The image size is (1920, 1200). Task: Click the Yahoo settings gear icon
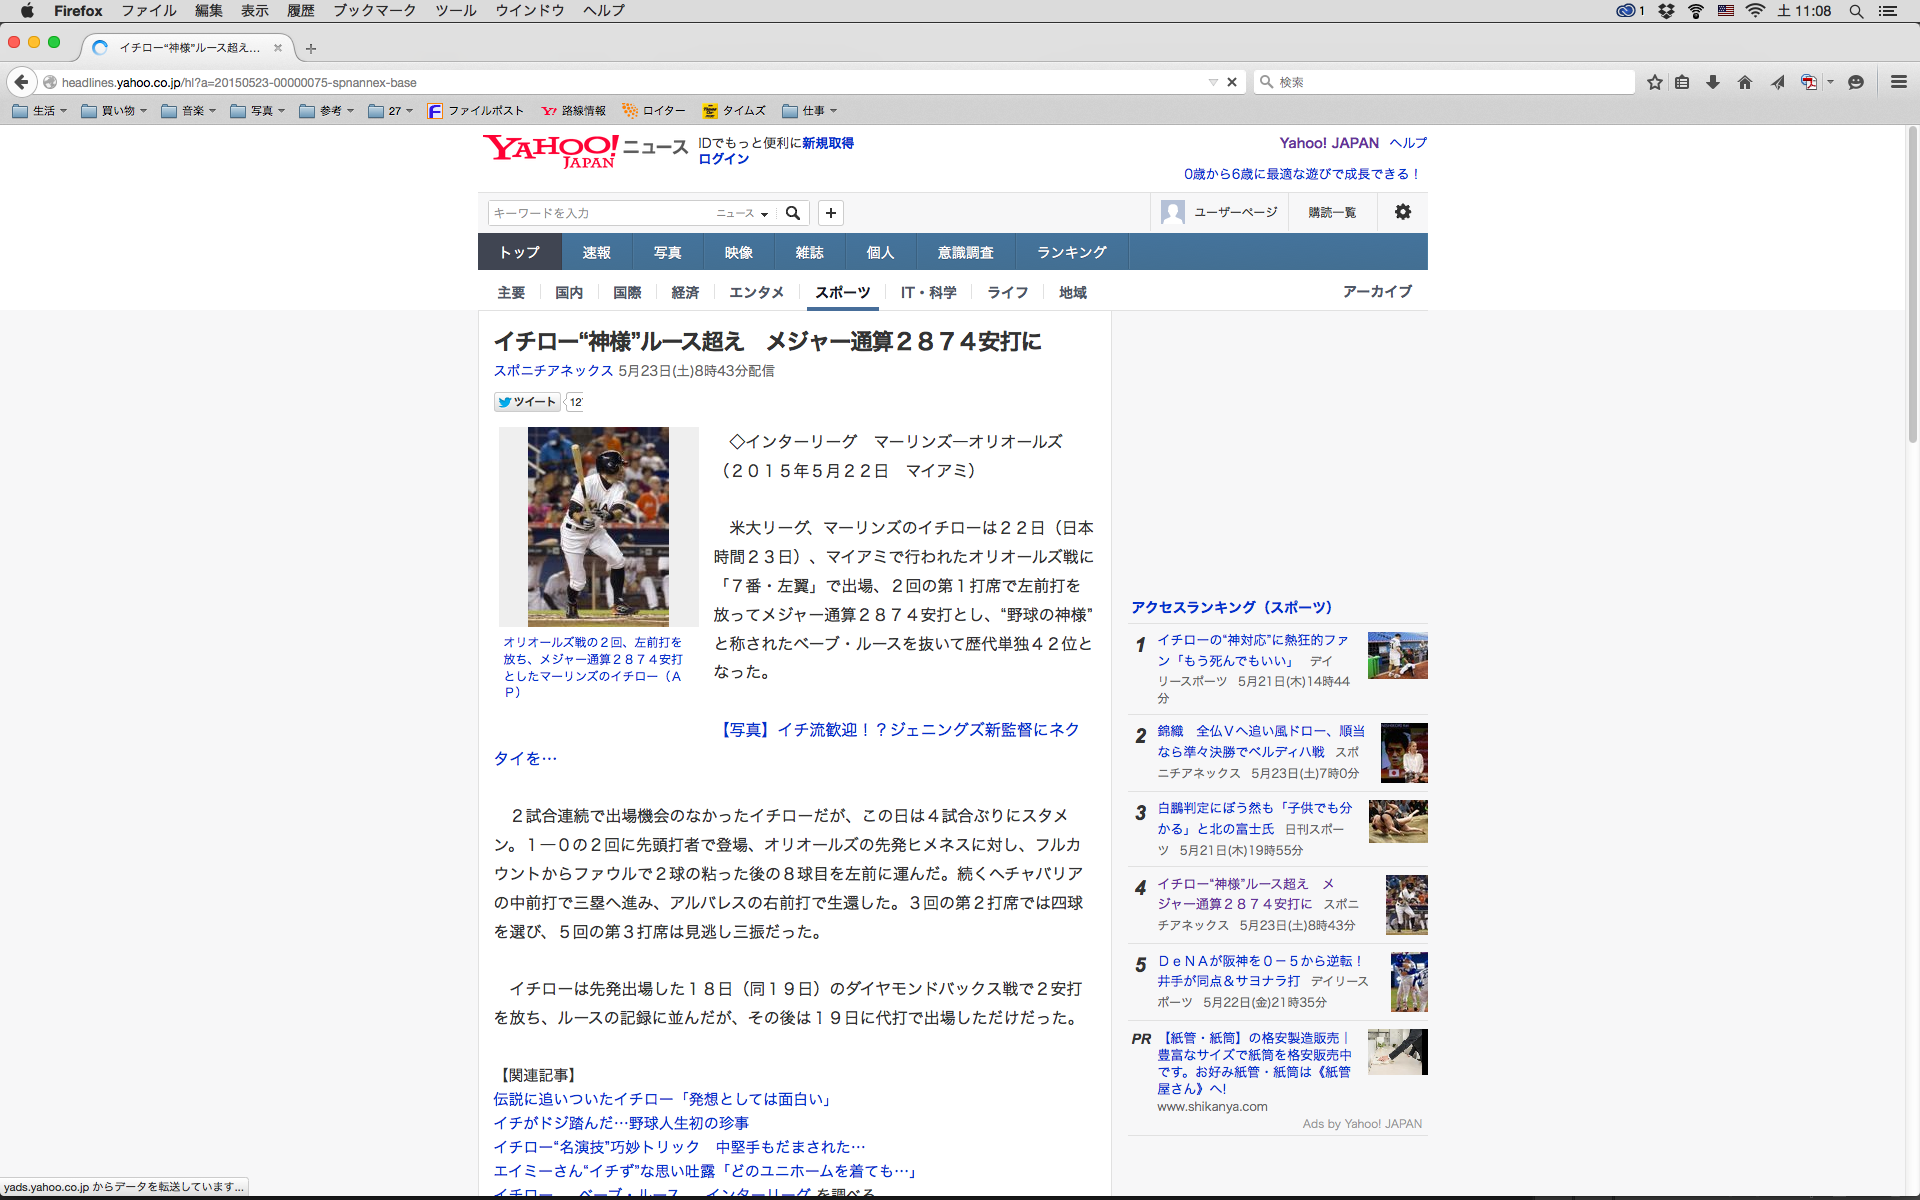pyautogui.click(x=1402, y=212)
